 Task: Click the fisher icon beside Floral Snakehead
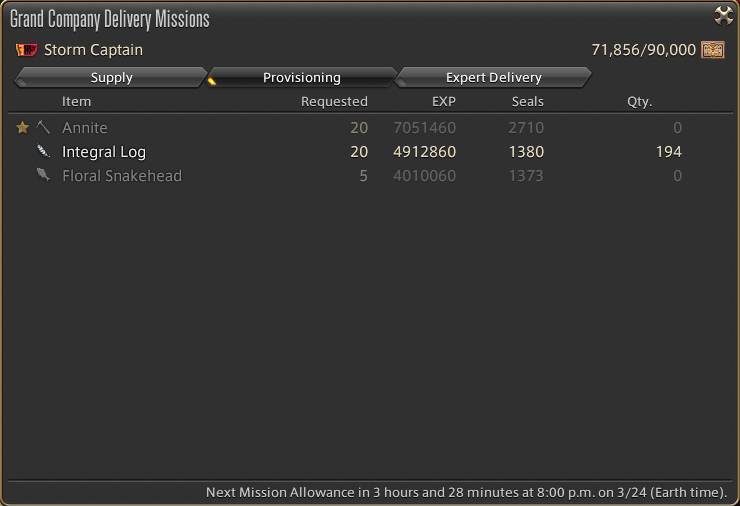pyautogui.click(x=43, y=176)
